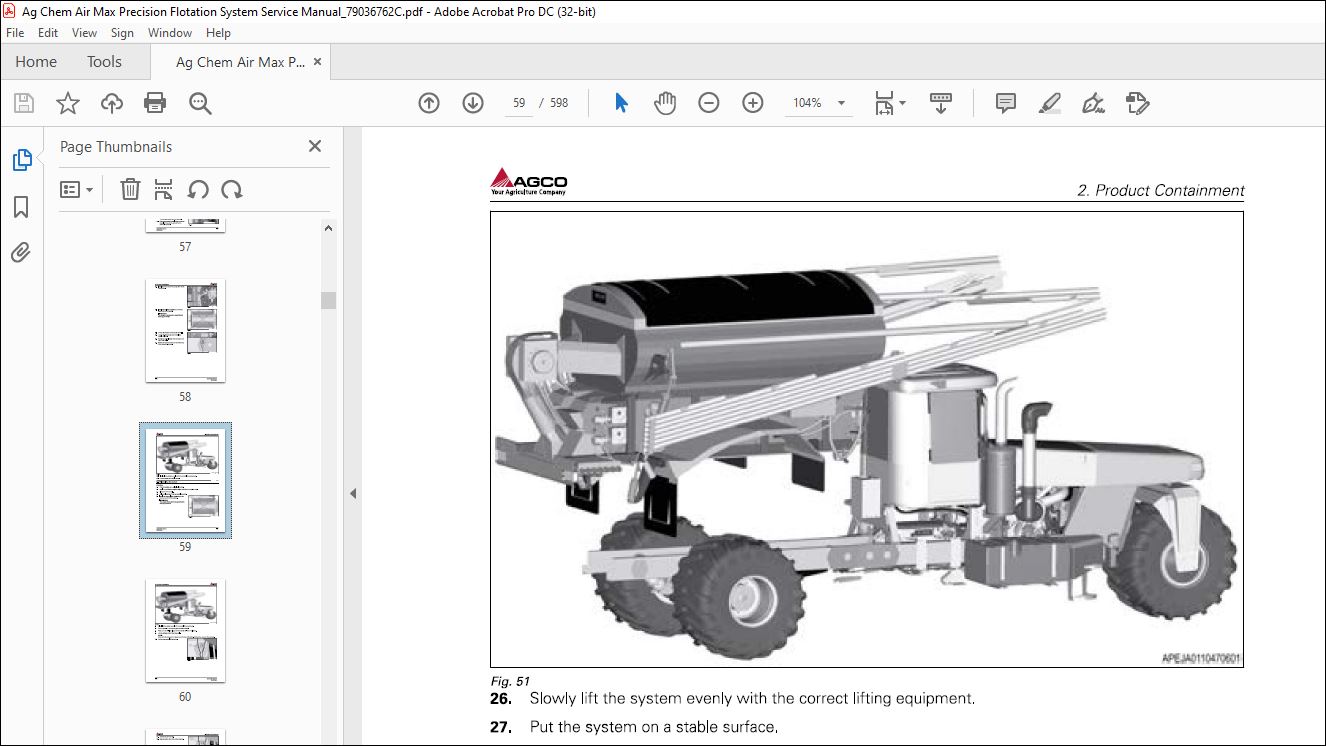
Task: Click the thumbnail panel scrollbar handle
Action: point(328,300)
